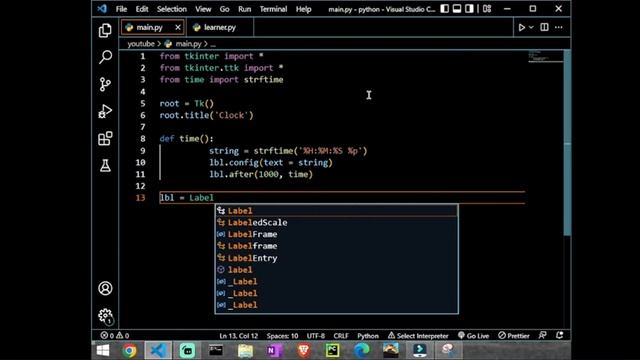This screenshot has height=360, width=640.
Task: Click the VS Code logo in title bar
Action: pos(102,9)
